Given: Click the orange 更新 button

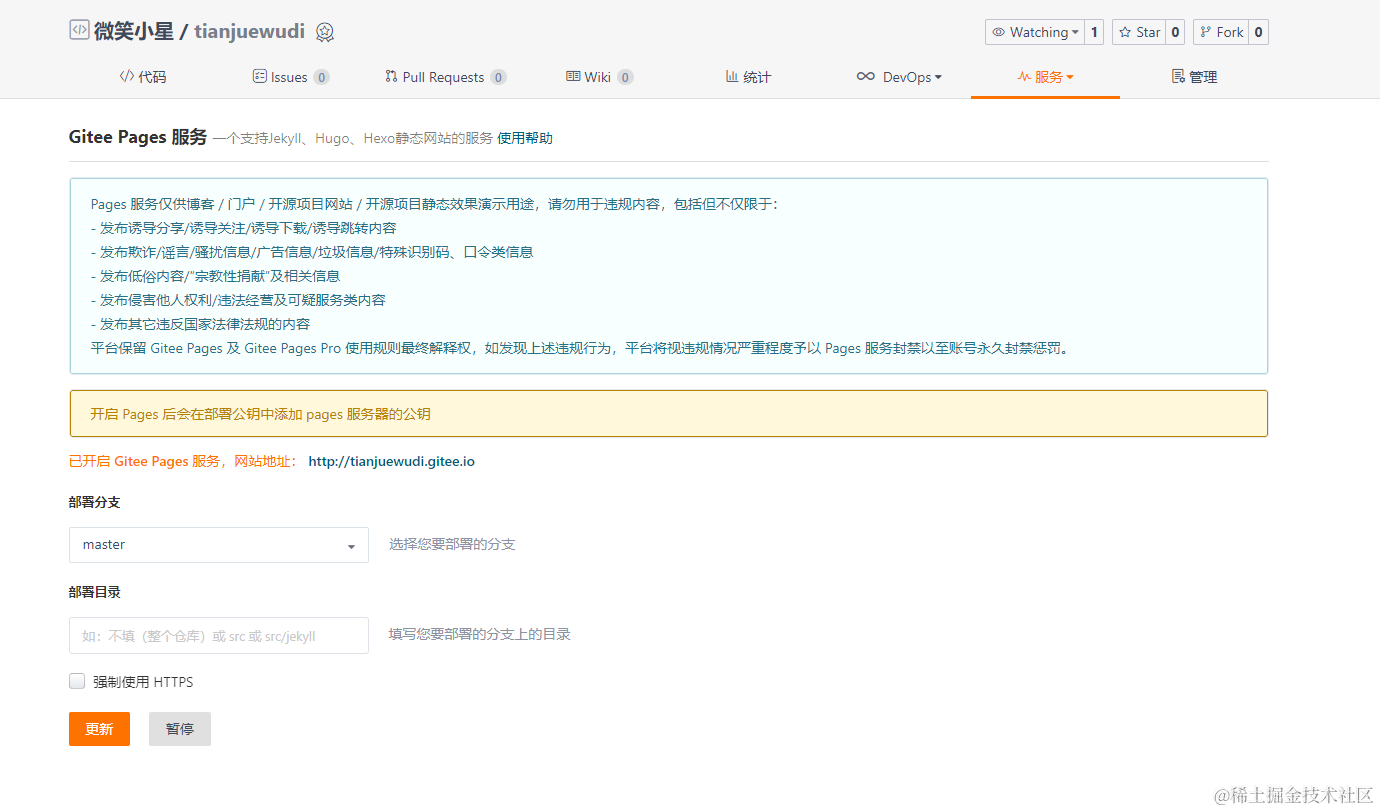Looking at the screenshot, I should point(99,729).
